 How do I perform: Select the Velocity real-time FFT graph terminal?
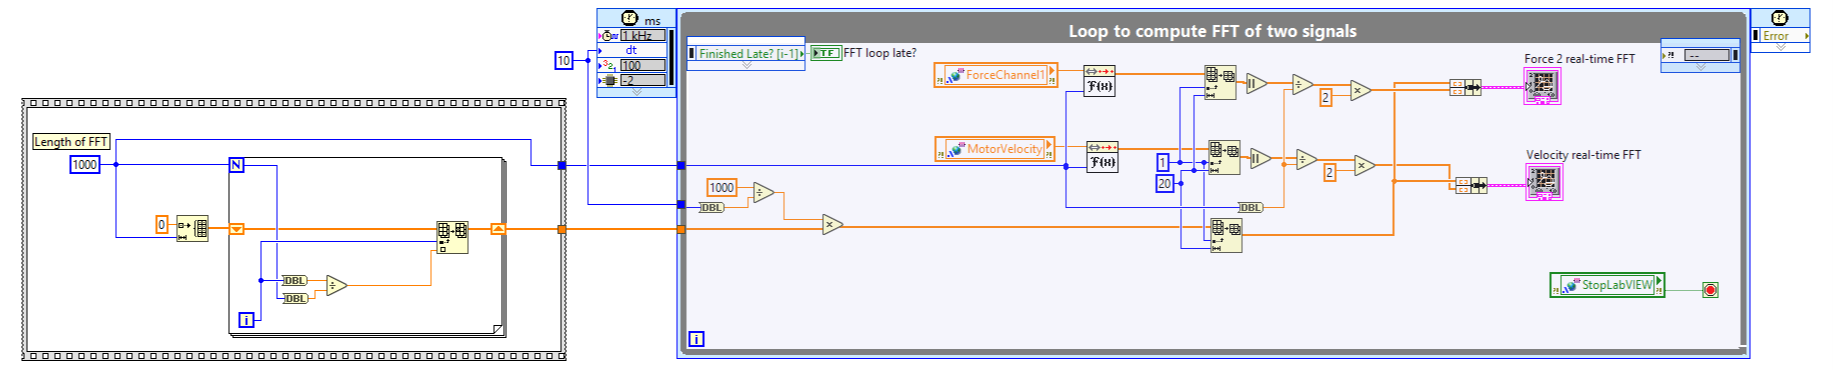coord(1544,182)
